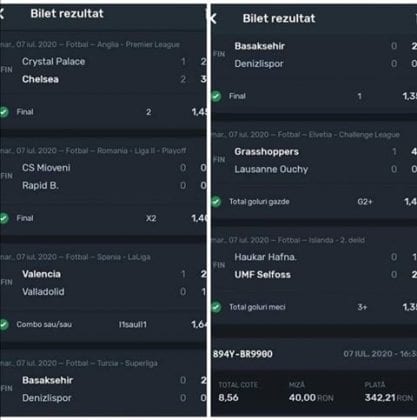Close the left Bilet rezultat screen
The width and height of the screenshot is (417, 420).
click(x=1, y=14)
